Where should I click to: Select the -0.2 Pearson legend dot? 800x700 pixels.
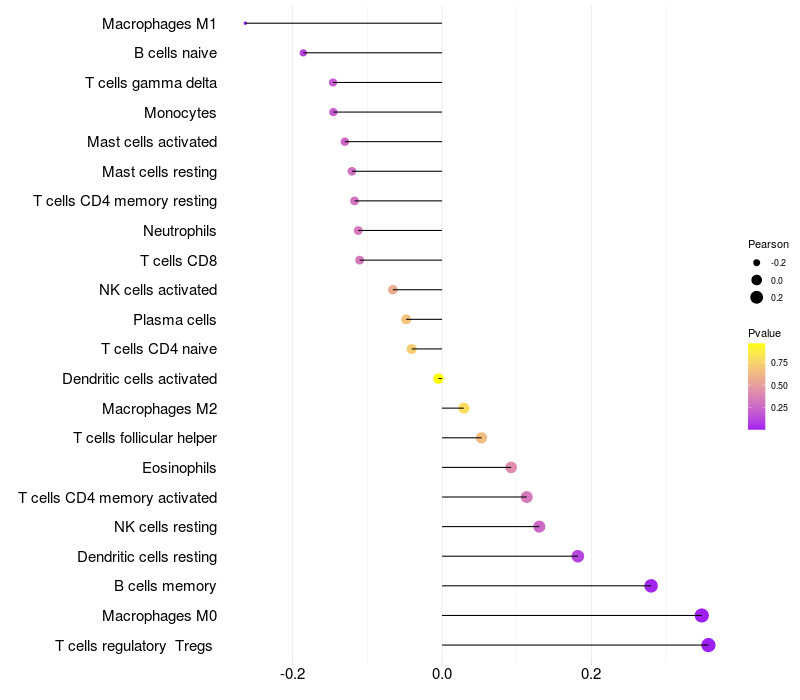pyautogui.click(x=757, y=263)
